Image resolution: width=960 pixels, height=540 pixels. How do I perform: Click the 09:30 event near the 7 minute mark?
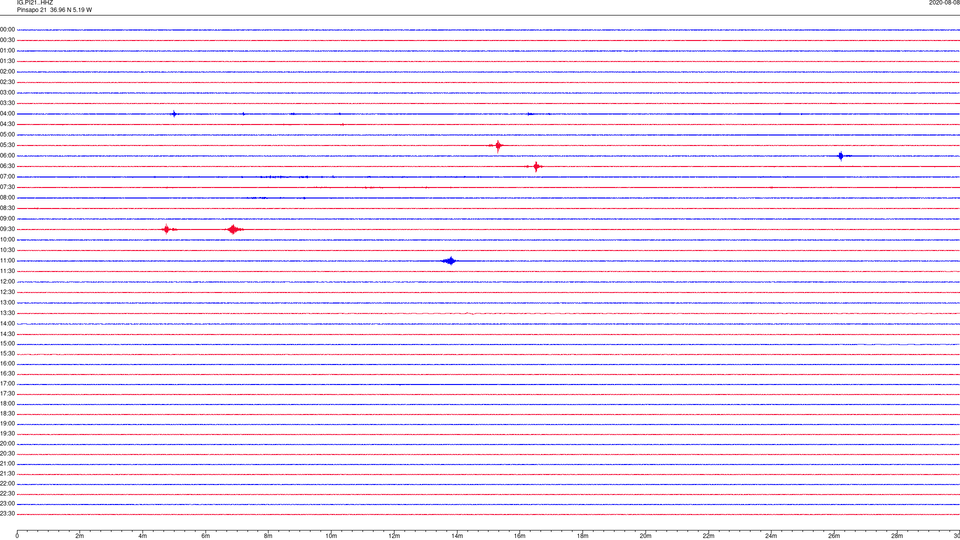pyautogui.click(x=233, y=230)
